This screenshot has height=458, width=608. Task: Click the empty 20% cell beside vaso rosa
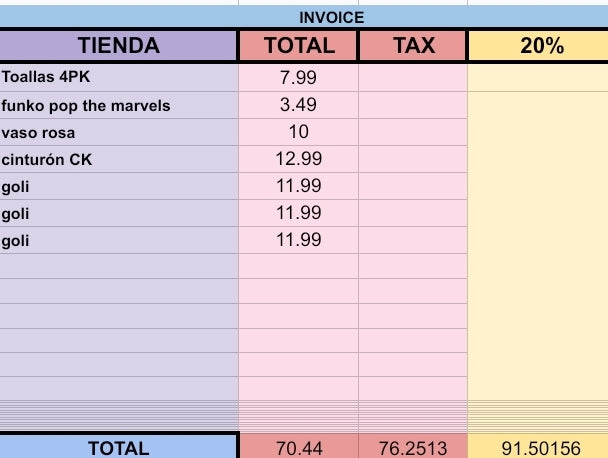tap(541, 132)
